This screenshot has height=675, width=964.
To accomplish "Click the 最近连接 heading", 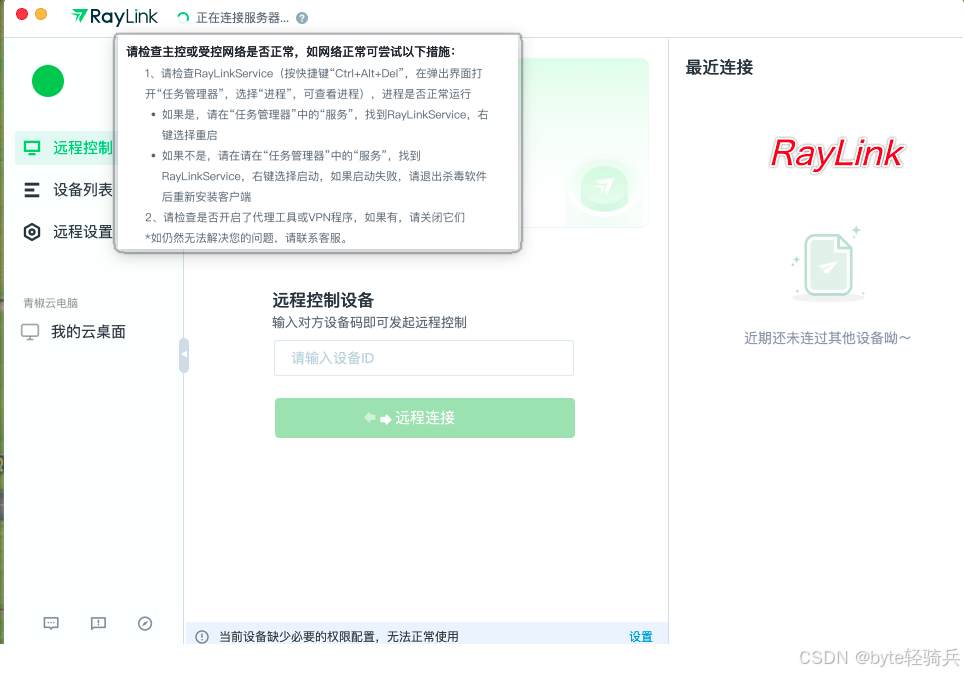I will tap(719, 67).
